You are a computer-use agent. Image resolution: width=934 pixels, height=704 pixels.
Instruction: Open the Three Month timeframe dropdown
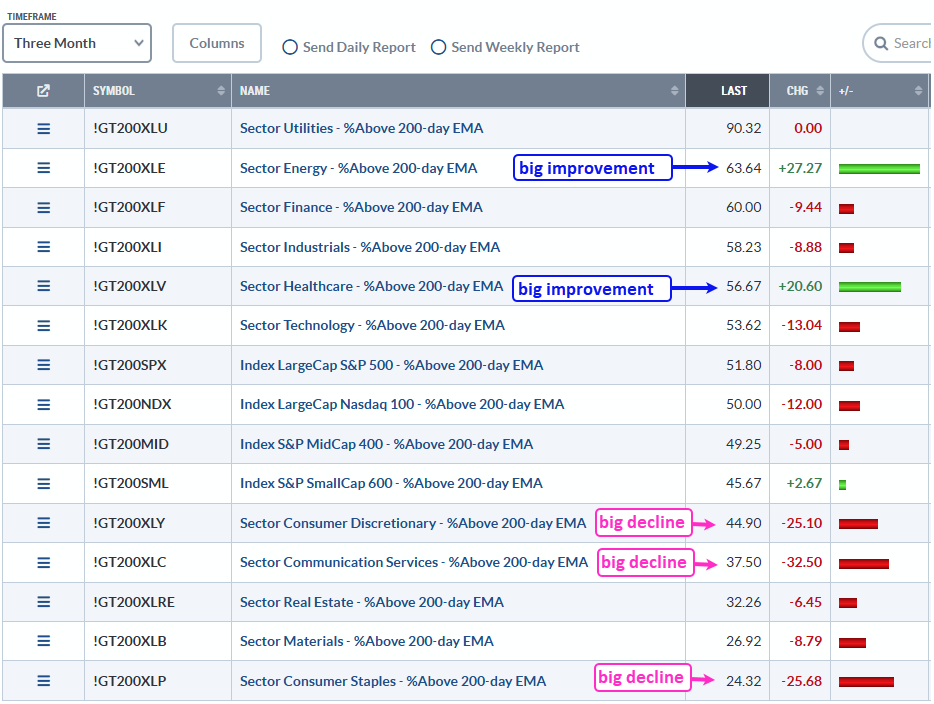click(x=77, y=44)
